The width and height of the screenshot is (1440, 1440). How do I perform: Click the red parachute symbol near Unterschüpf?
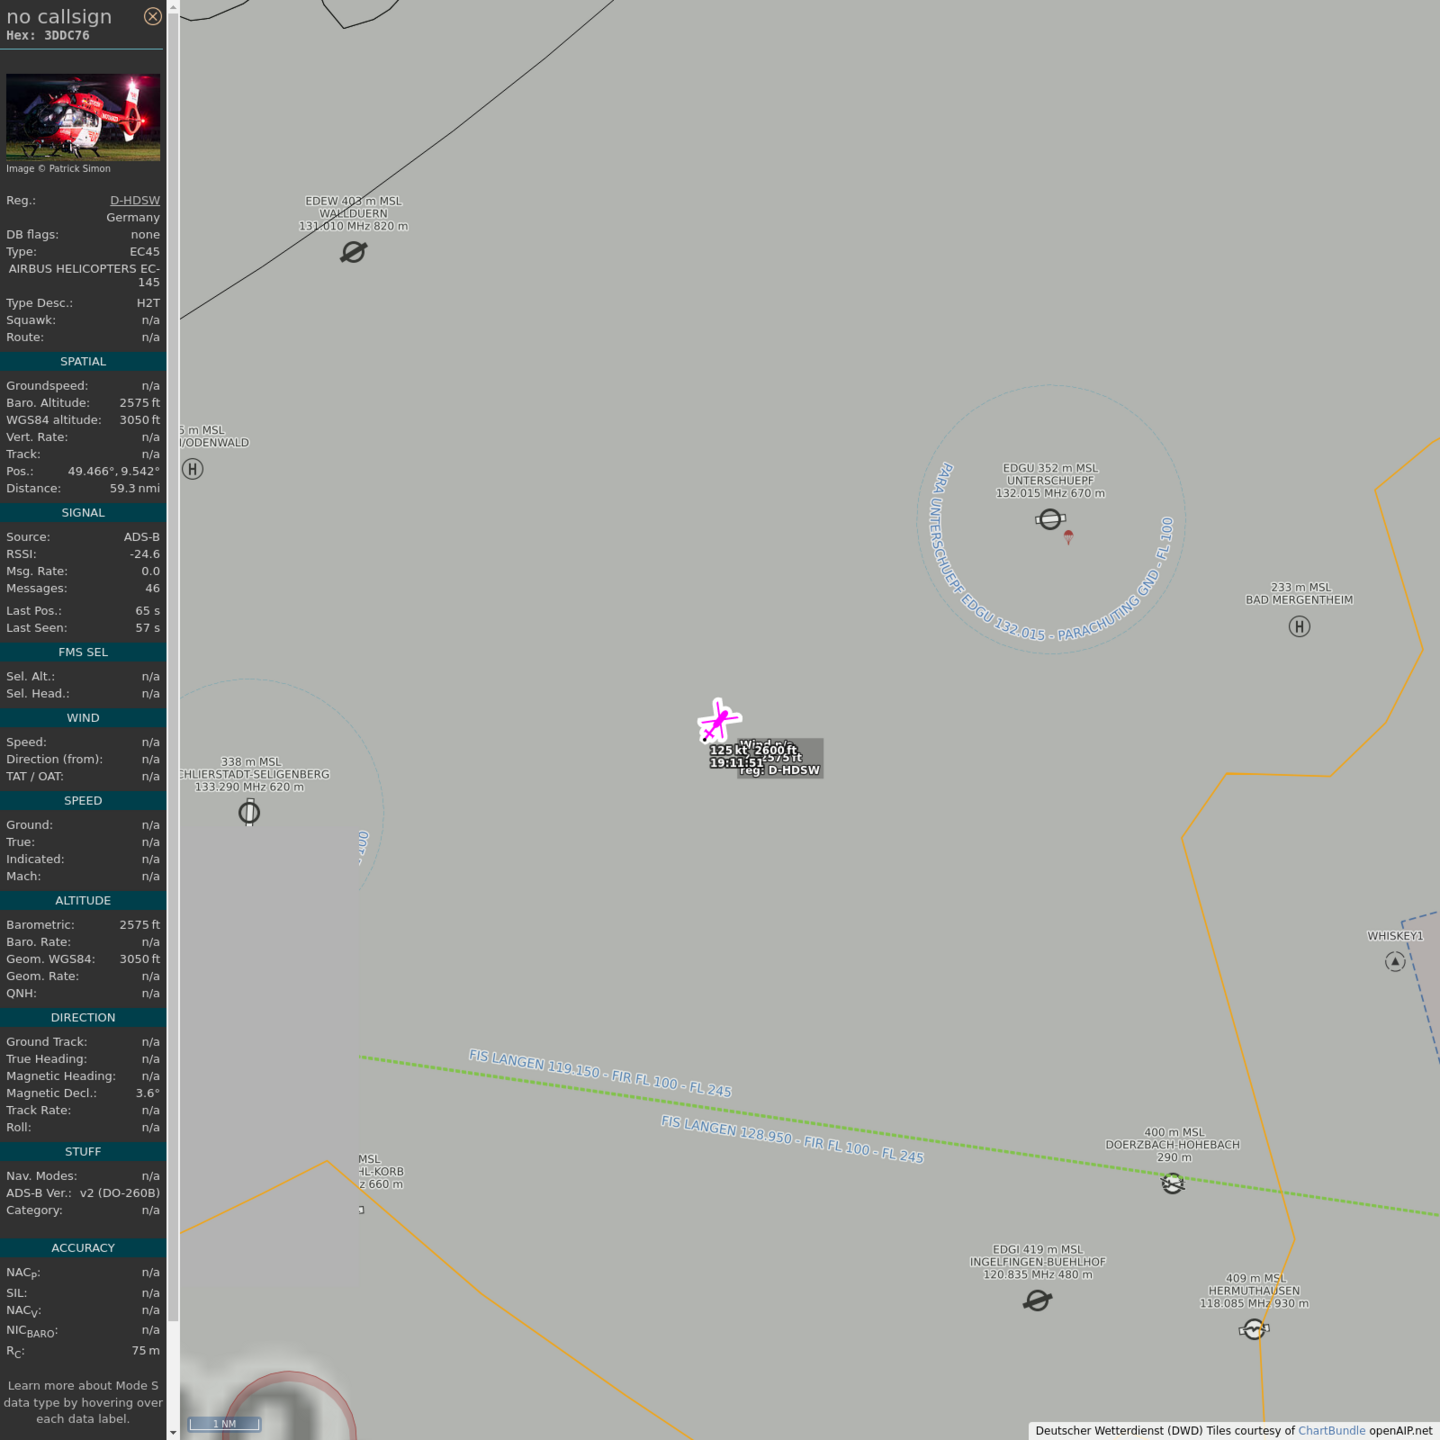point(1068,538)
